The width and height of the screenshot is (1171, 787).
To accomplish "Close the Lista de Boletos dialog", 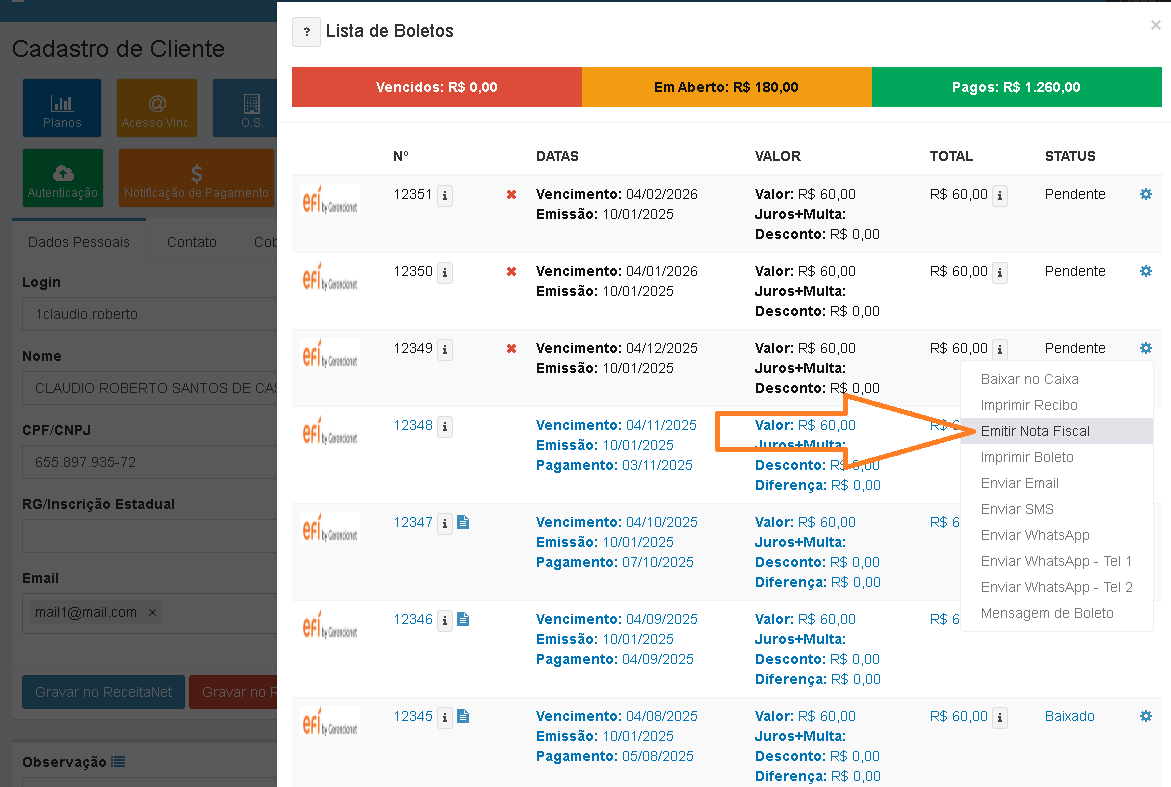I will (x=1155, y=26).
